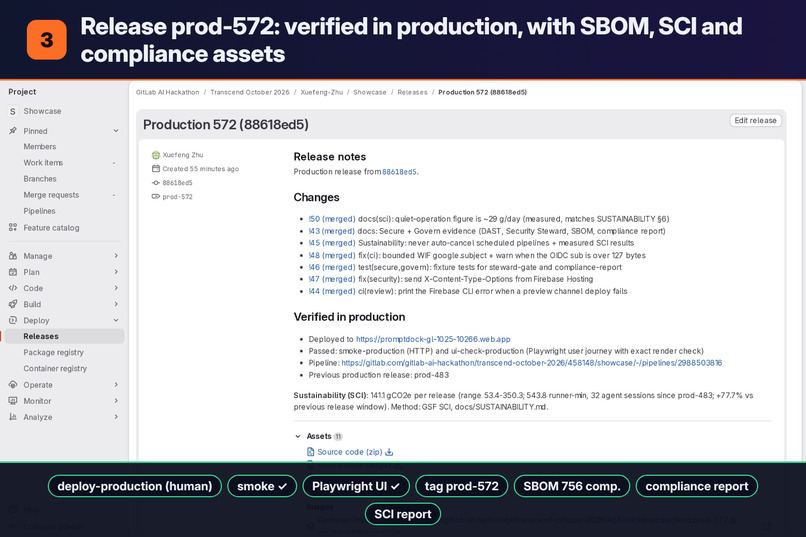
Task: Click the Plan calendar icon
Action: pos(13,272)
